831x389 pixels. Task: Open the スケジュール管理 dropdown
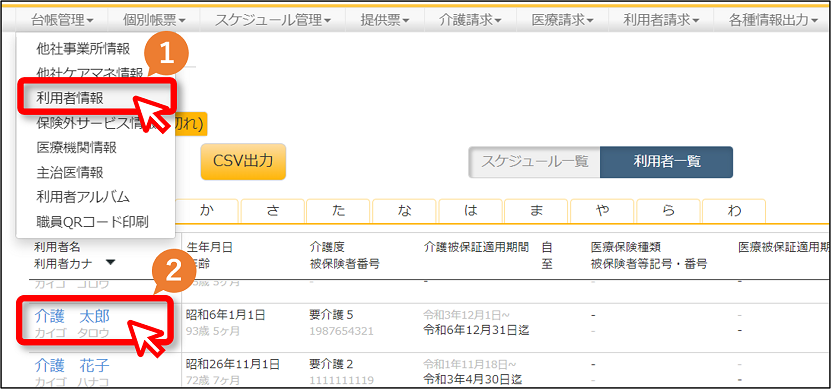[x=272, y=20]
